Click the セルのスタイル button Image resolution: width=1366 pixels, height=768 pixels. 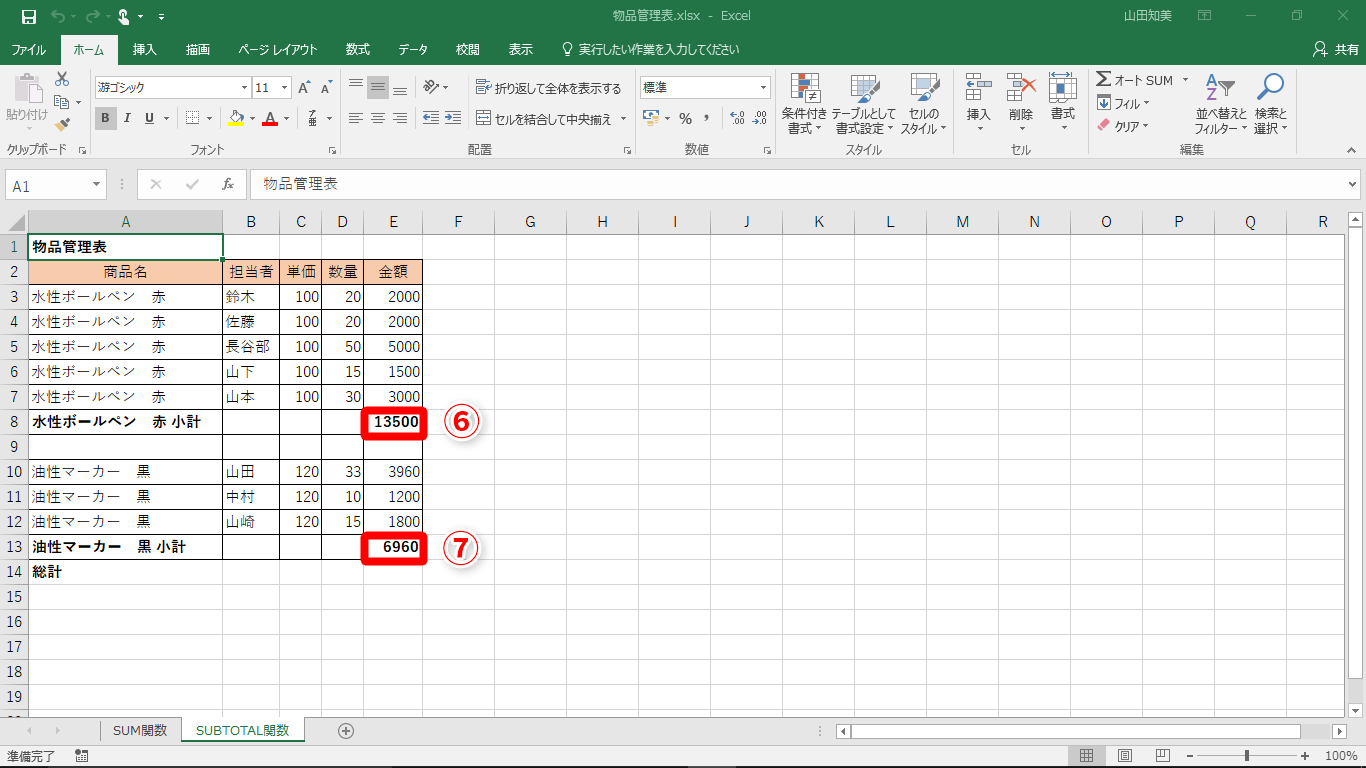923,104
